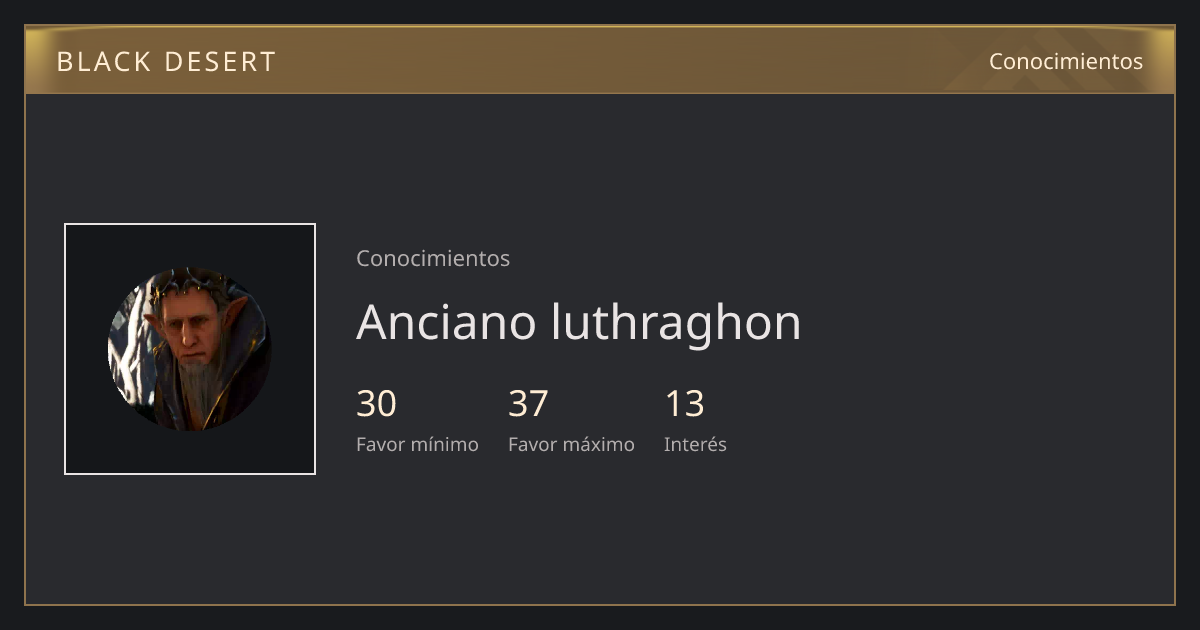
Task: Click the word luthraghon in title
Action: [x=677, y=323]
